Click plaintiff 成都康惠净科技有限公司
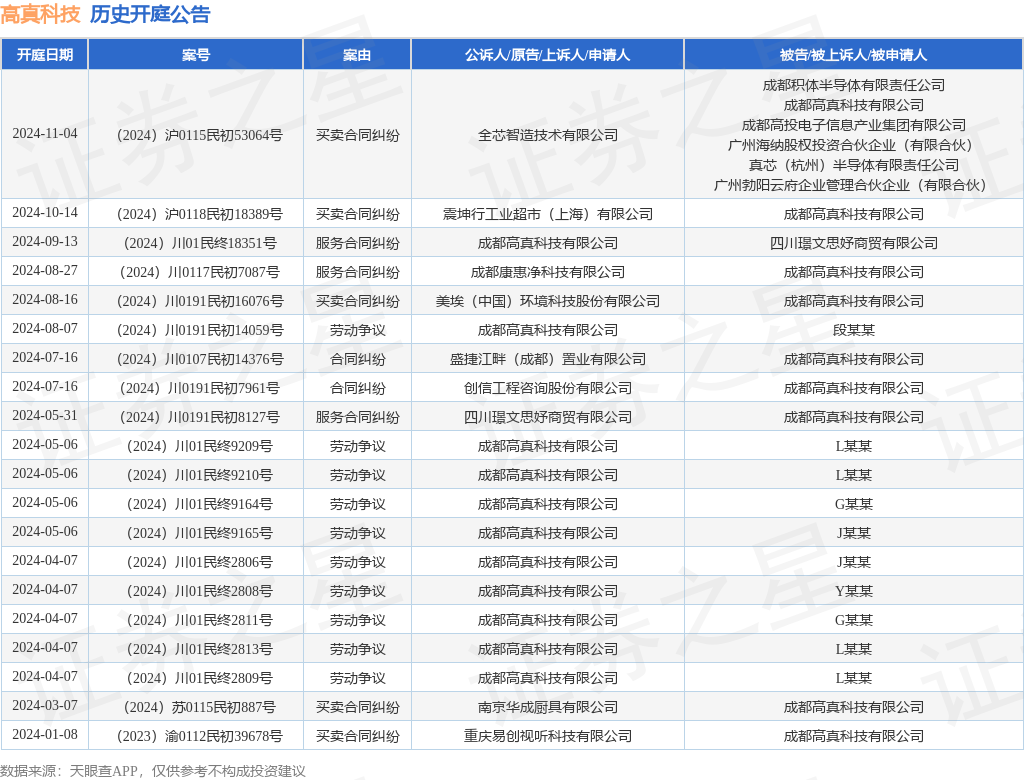The height and width of the screenshot is (780, 1024). coord(548,272)
